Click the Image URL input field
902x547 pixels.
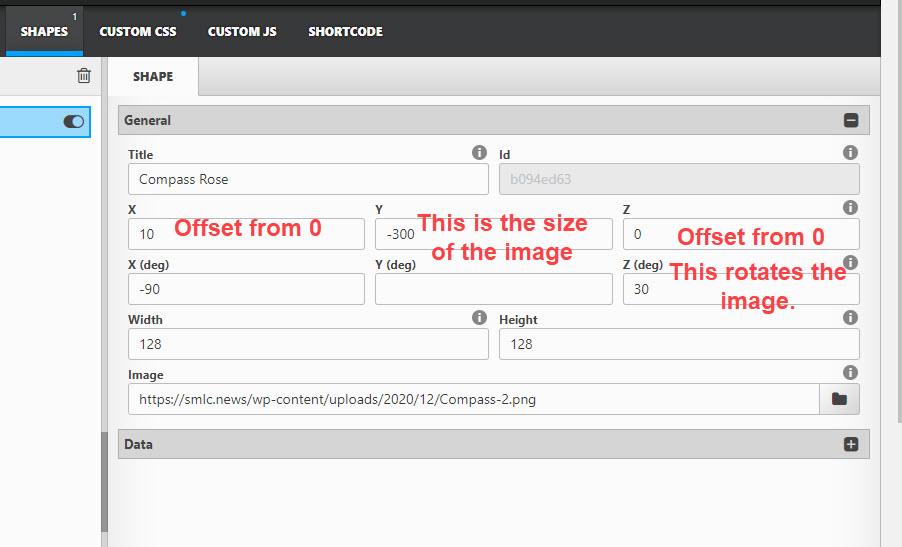[473, 399]
